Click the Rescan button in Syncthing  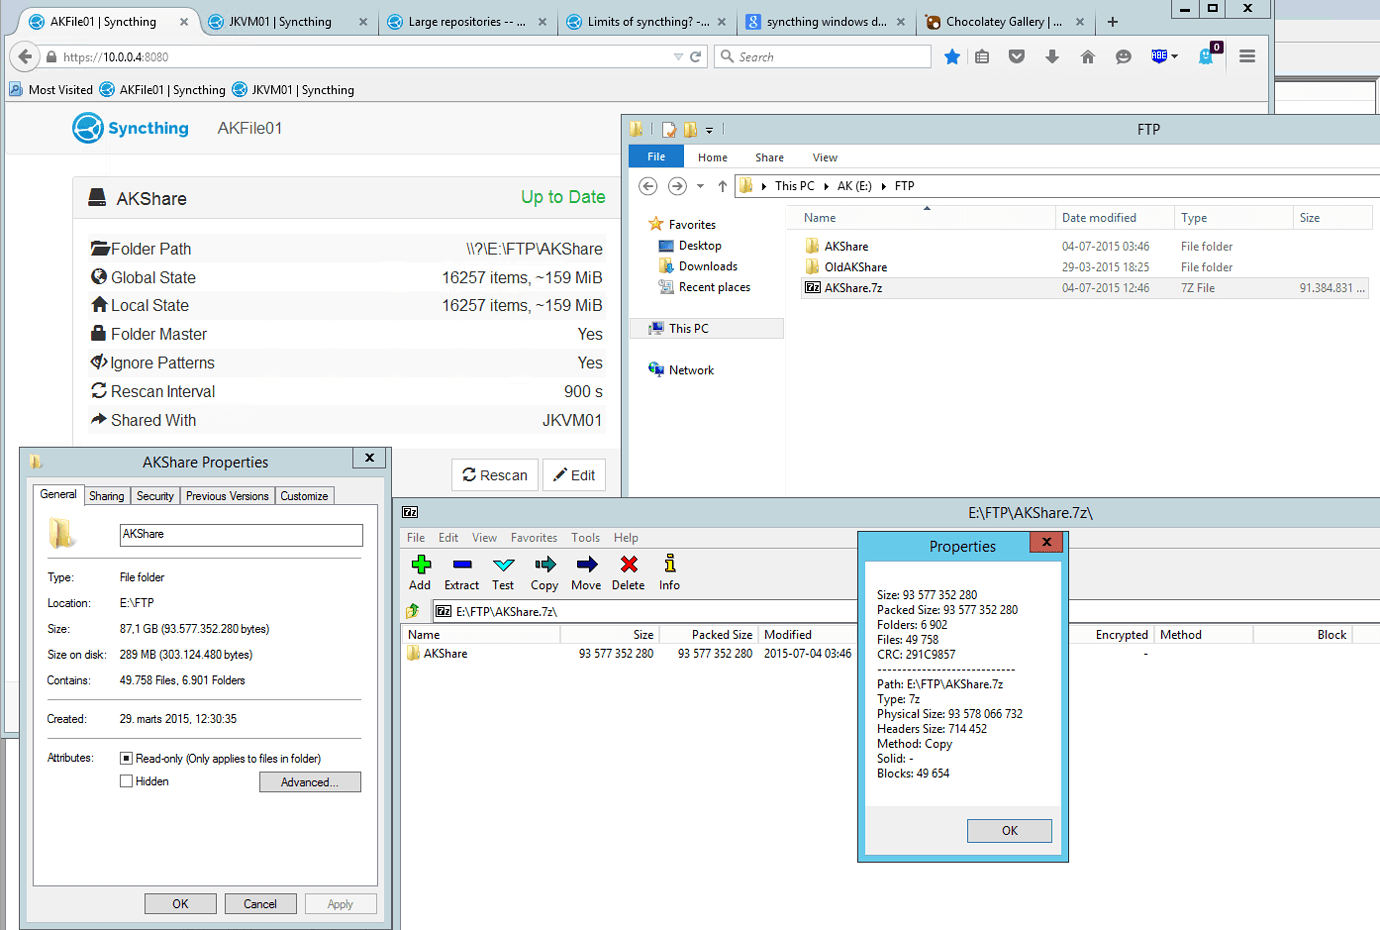click(x=495, y=475)
